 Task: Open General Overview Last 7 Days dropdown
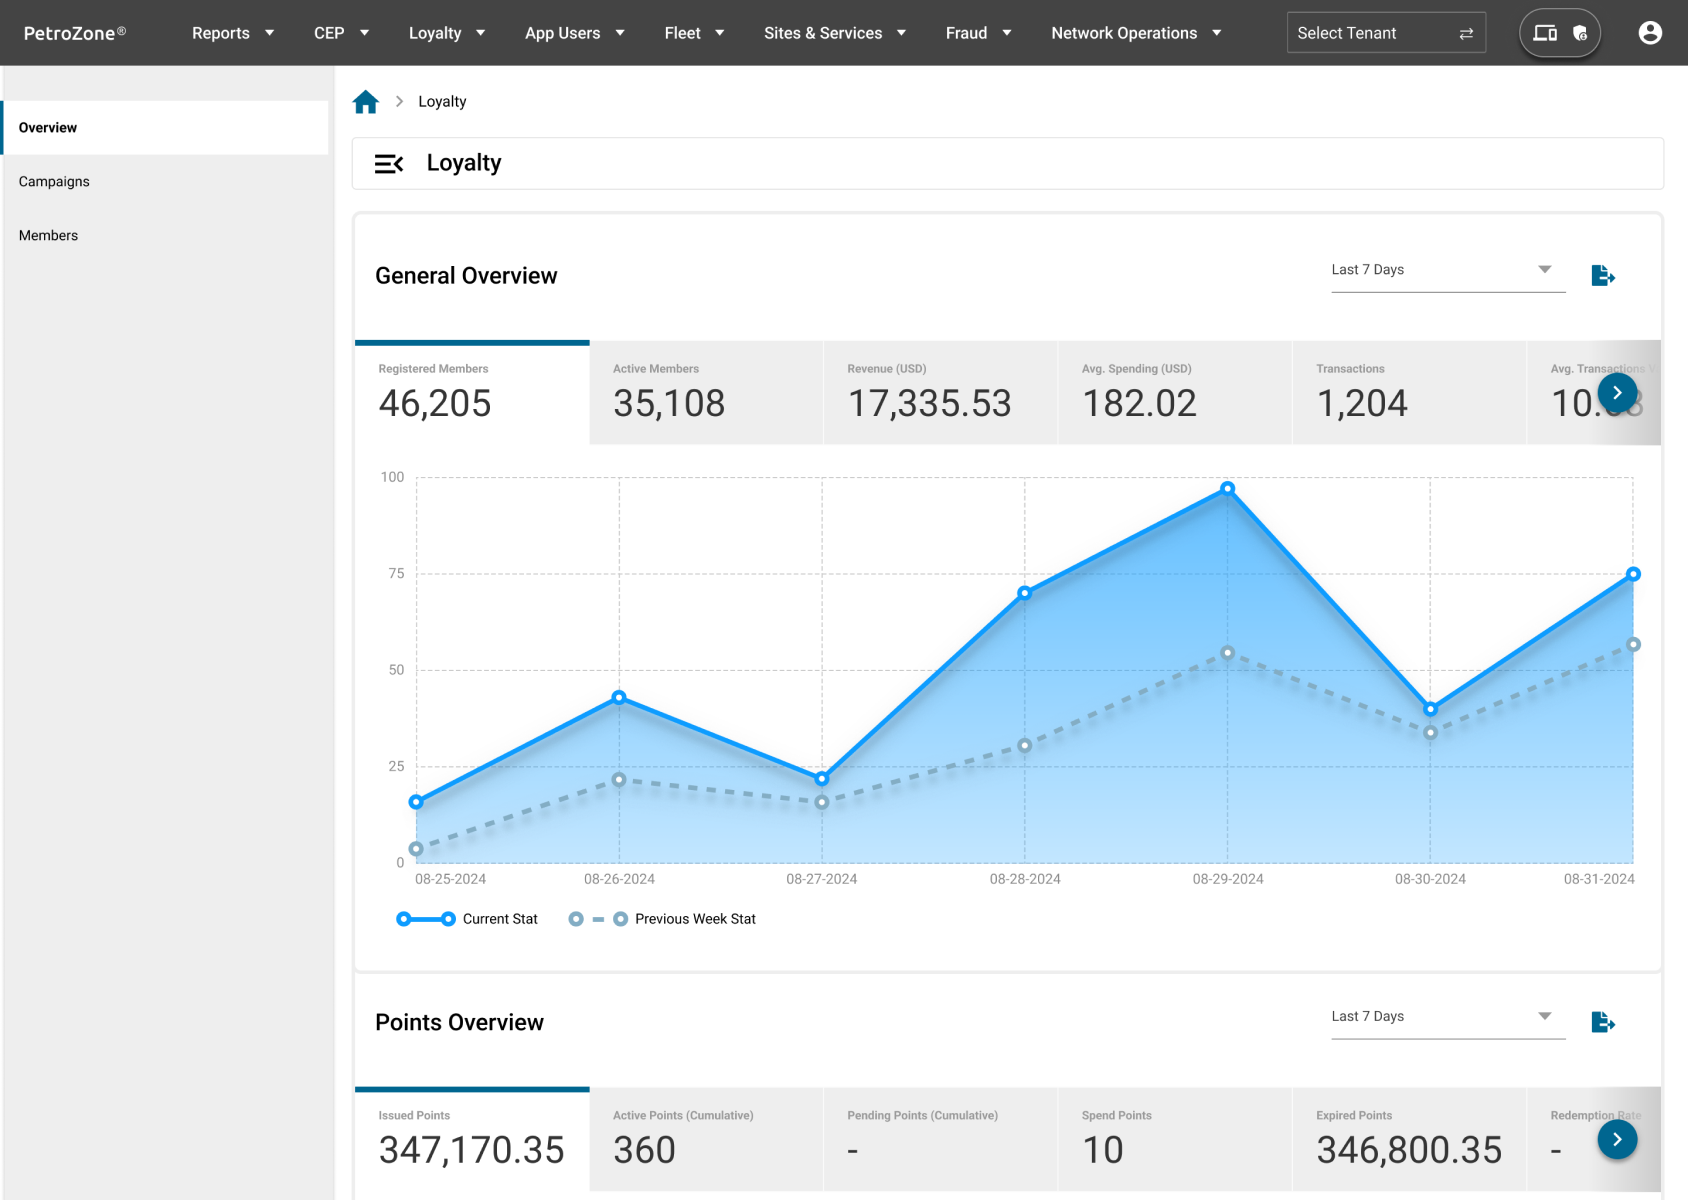point(1447,270)
